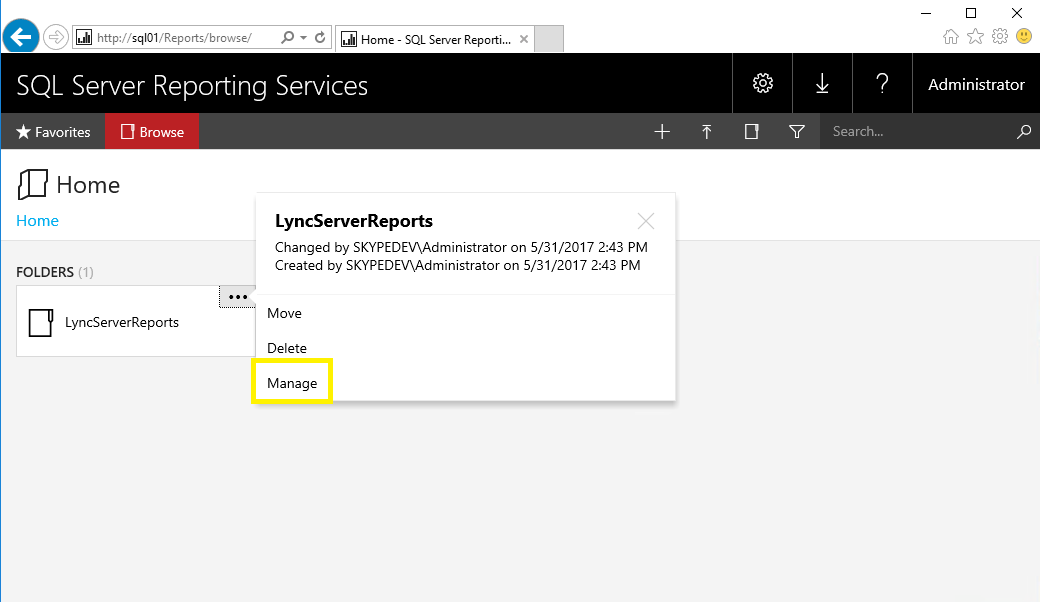
Task: Switch to the Favorites tab
Action: pyautogui.click(x=53, y=131)
